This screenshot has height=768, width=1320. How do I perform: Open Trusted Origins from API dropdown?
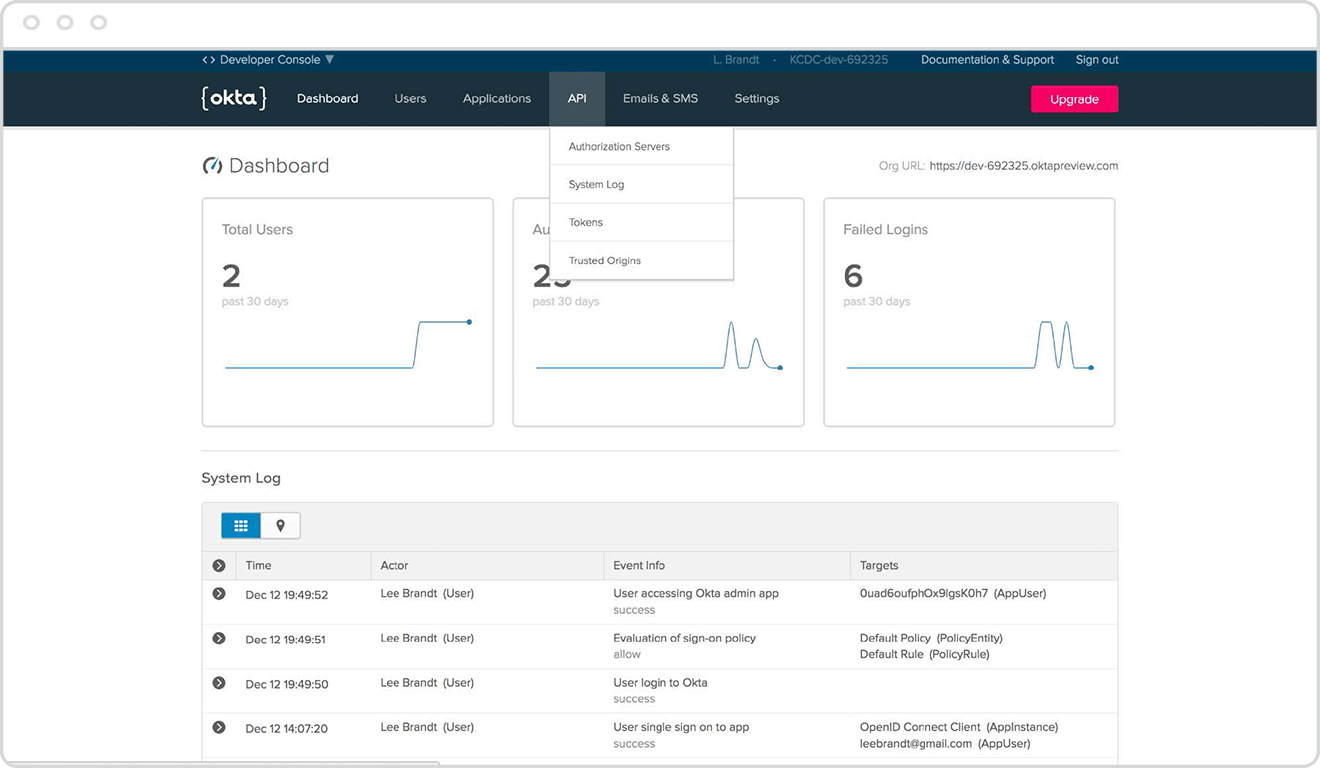point(605,261)
